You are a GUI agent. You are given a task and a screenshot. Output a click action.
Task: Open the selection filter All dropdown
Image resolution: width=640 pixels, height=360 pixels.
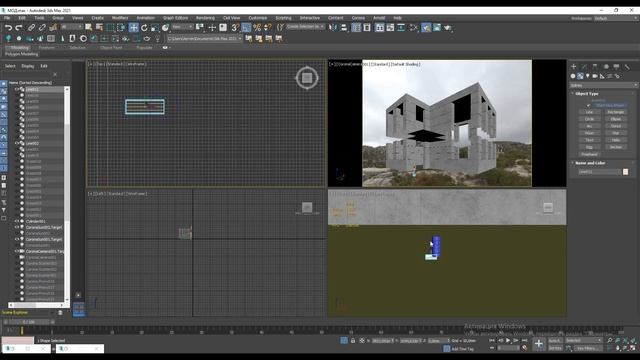72,27
